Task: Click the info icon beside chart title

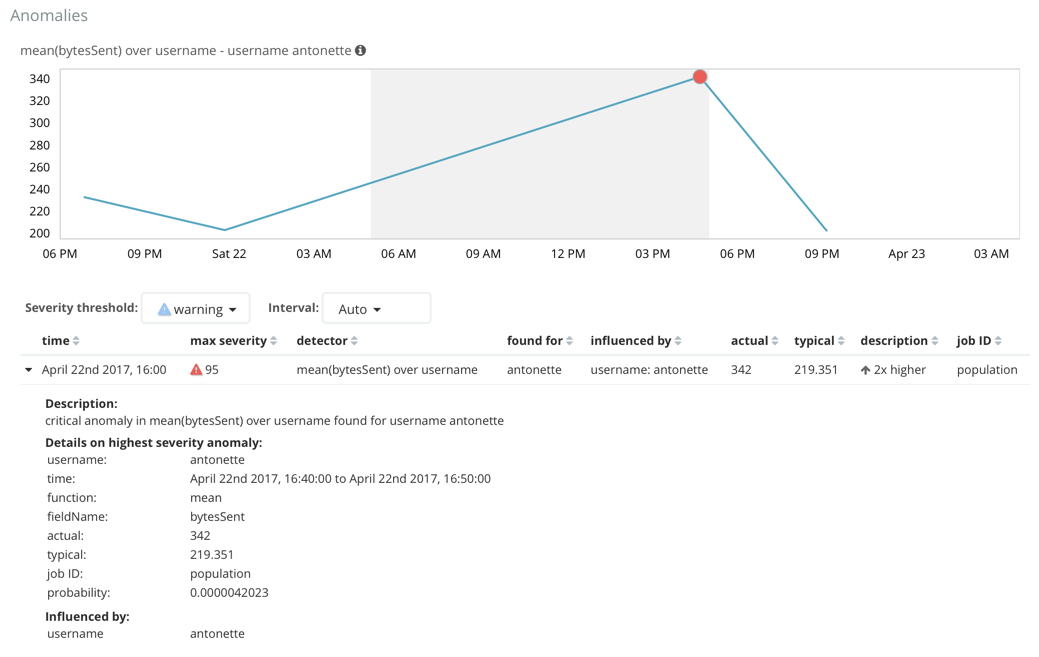Action: [361, 50]
